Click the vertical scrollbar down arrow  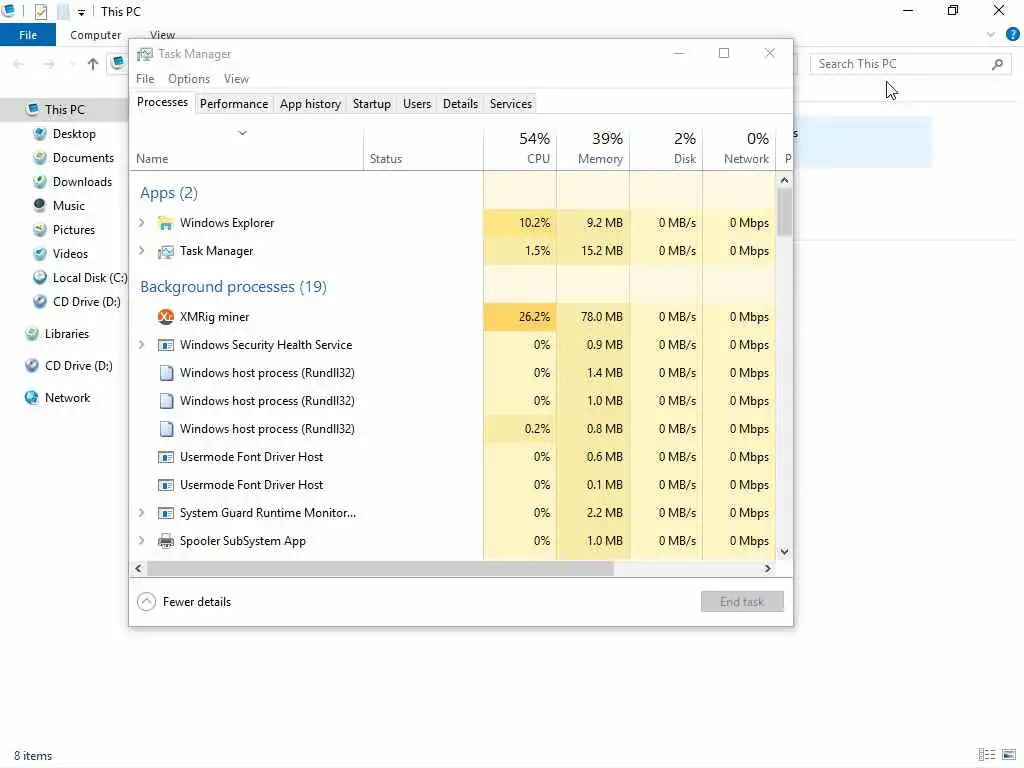(784, 552)
